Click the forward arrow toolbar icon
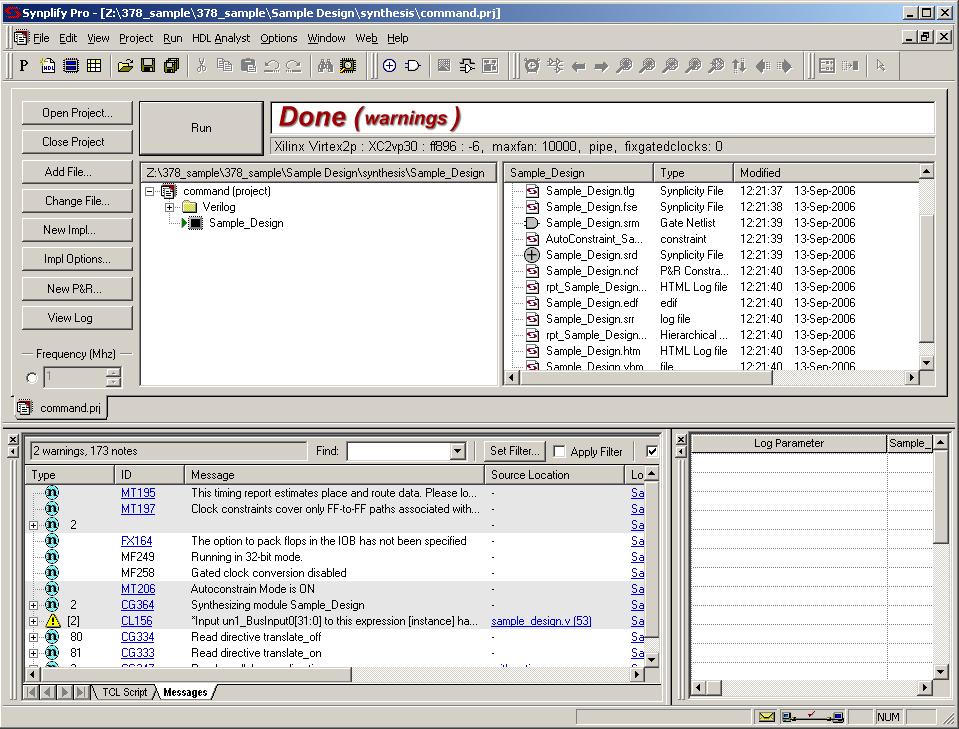This screenshot has height=729, width=959. (601, 65)
